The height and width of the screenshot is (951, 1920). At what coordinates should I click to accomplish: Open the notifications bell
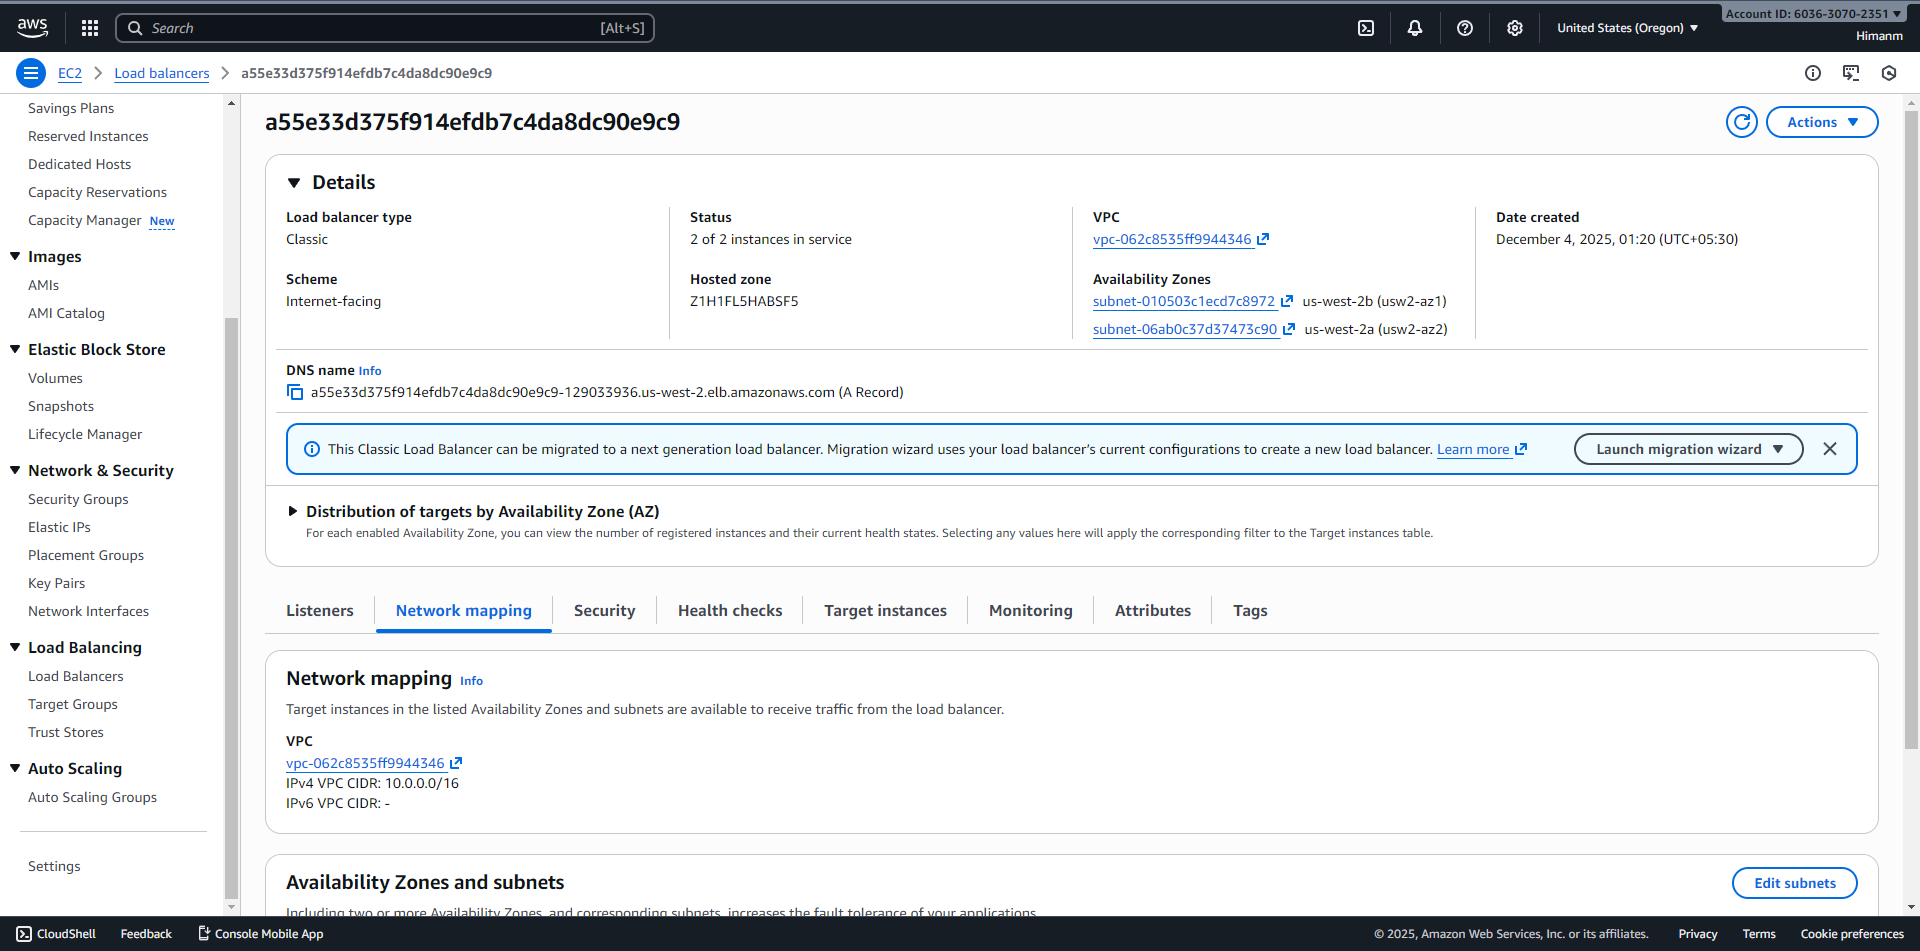1415,27
